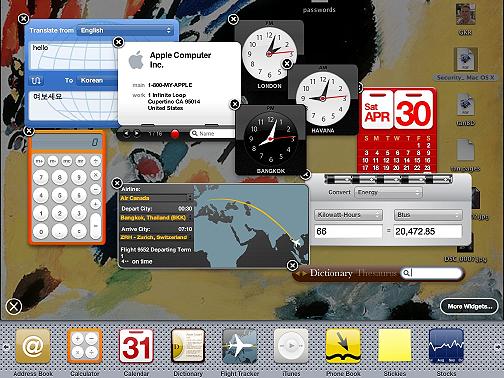
Task: Click the 20,472.85 result field
Action: click(428, 231)
